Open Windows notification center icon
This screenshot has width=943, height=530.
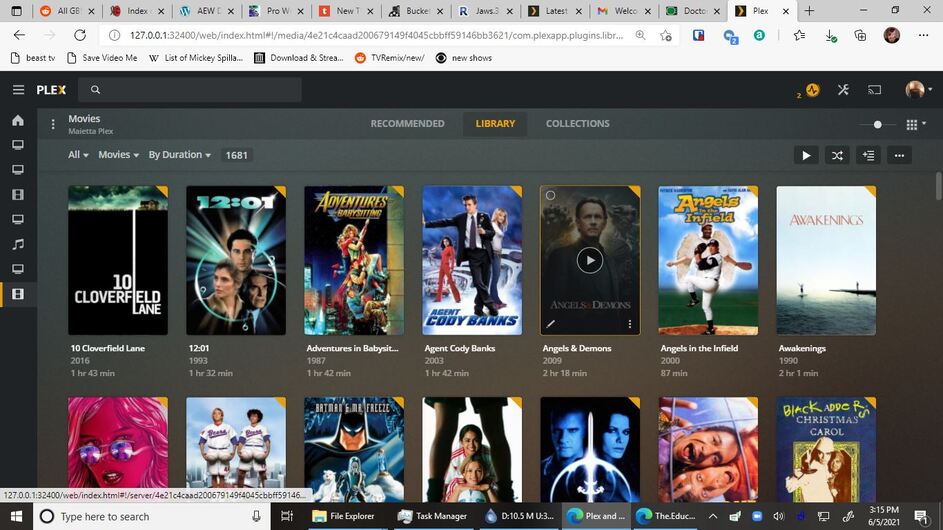pos(920,516)
